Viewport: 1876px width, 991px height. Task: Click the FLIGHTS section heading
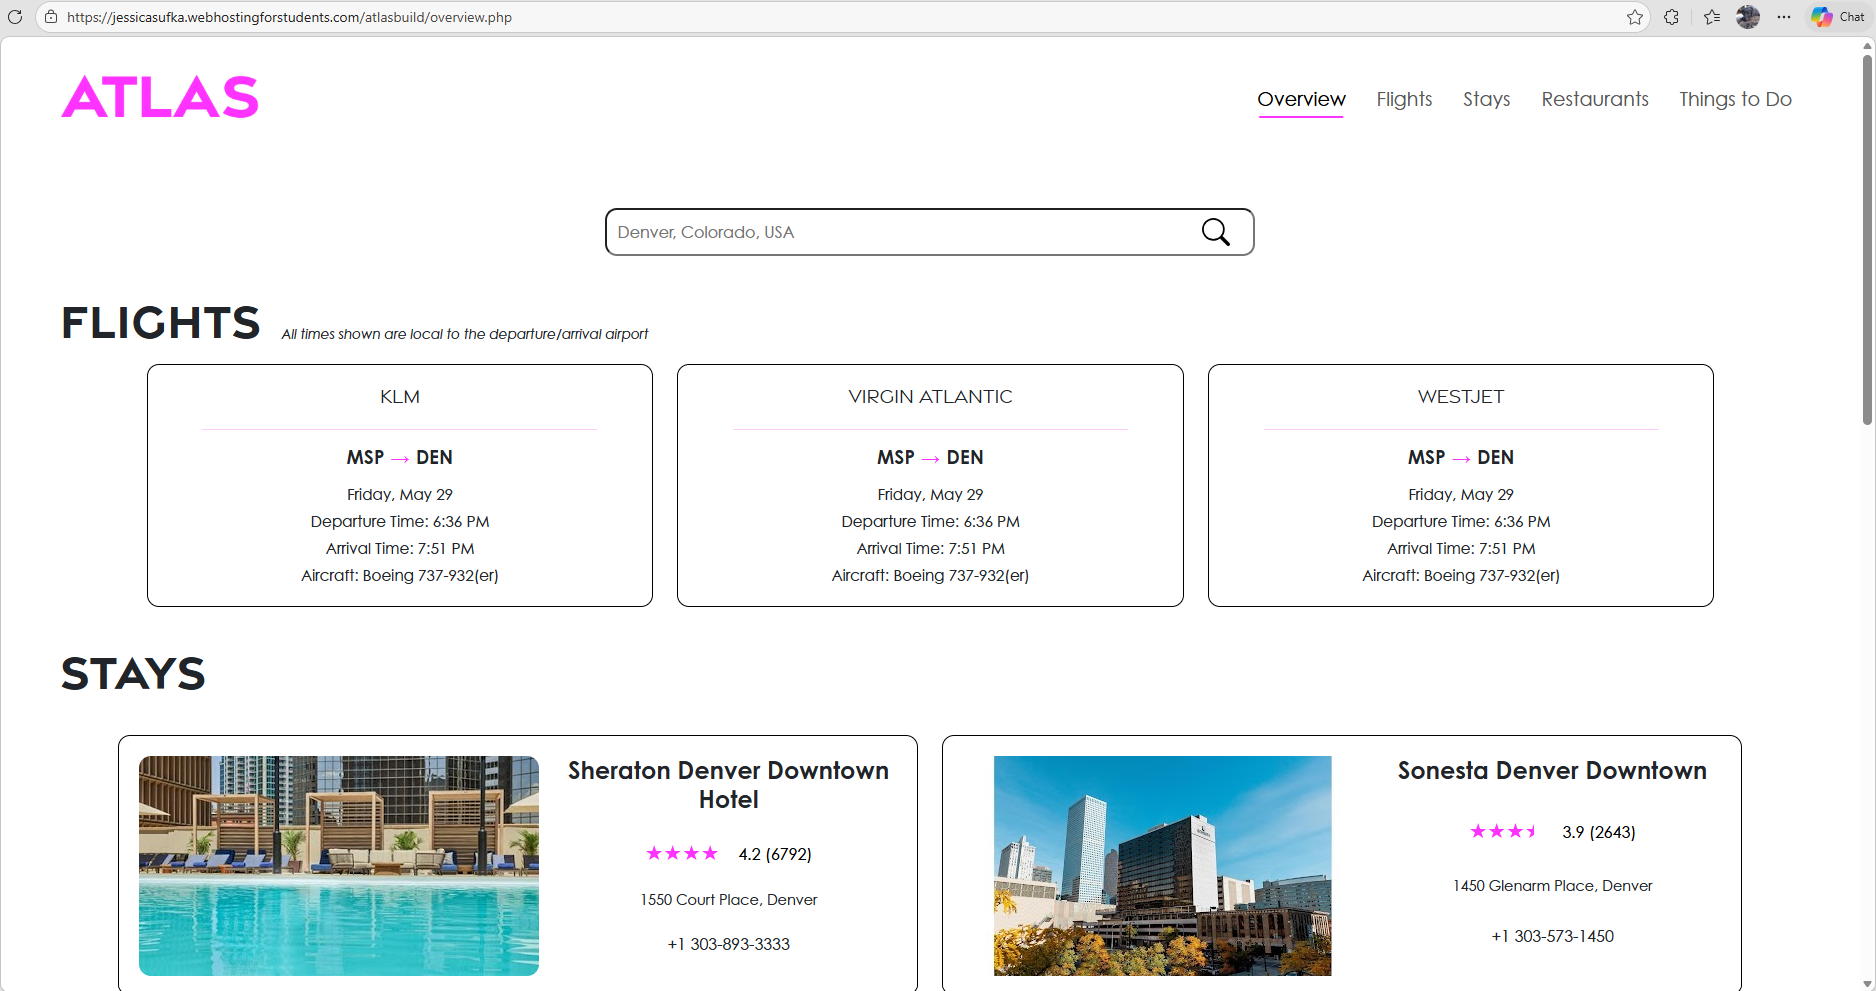click(161, 323)
